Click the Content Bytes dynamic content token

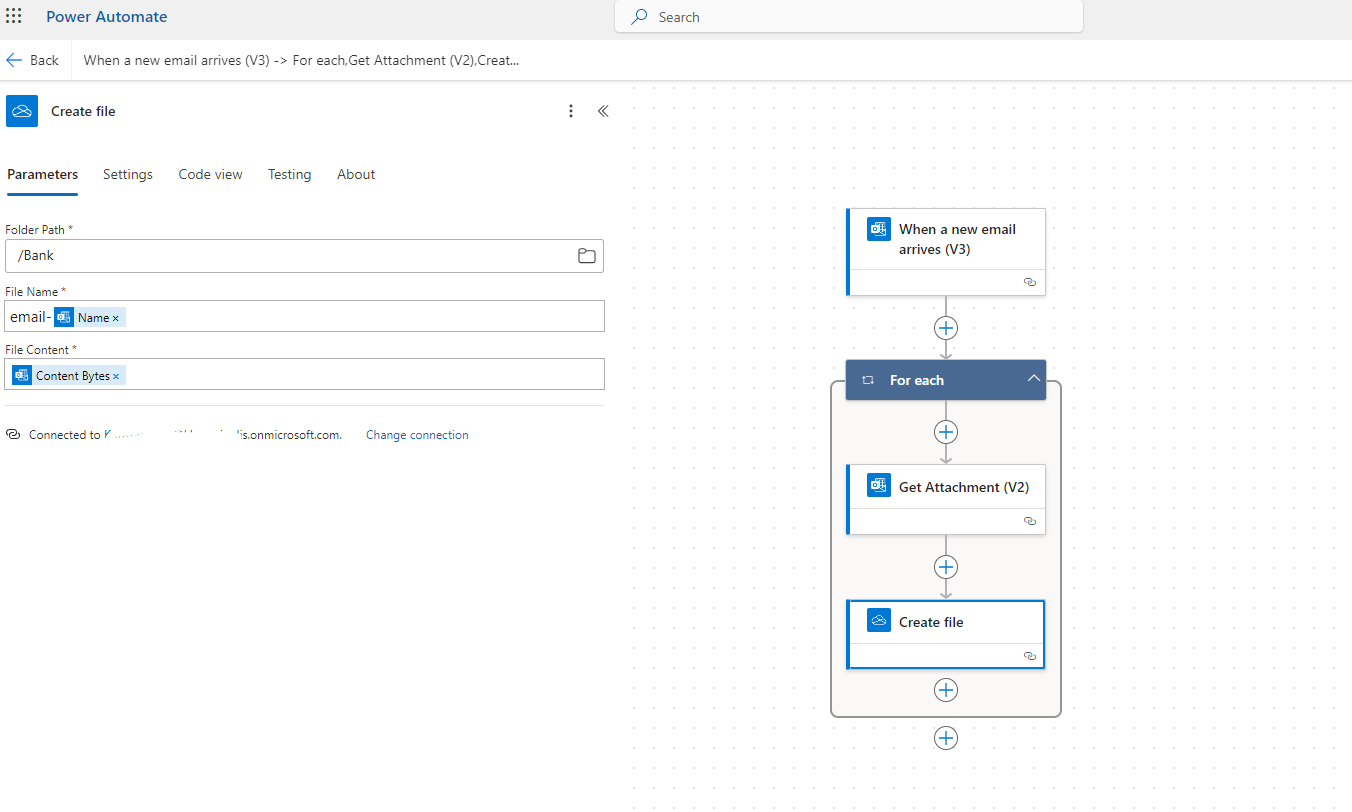tap(68, 375)
